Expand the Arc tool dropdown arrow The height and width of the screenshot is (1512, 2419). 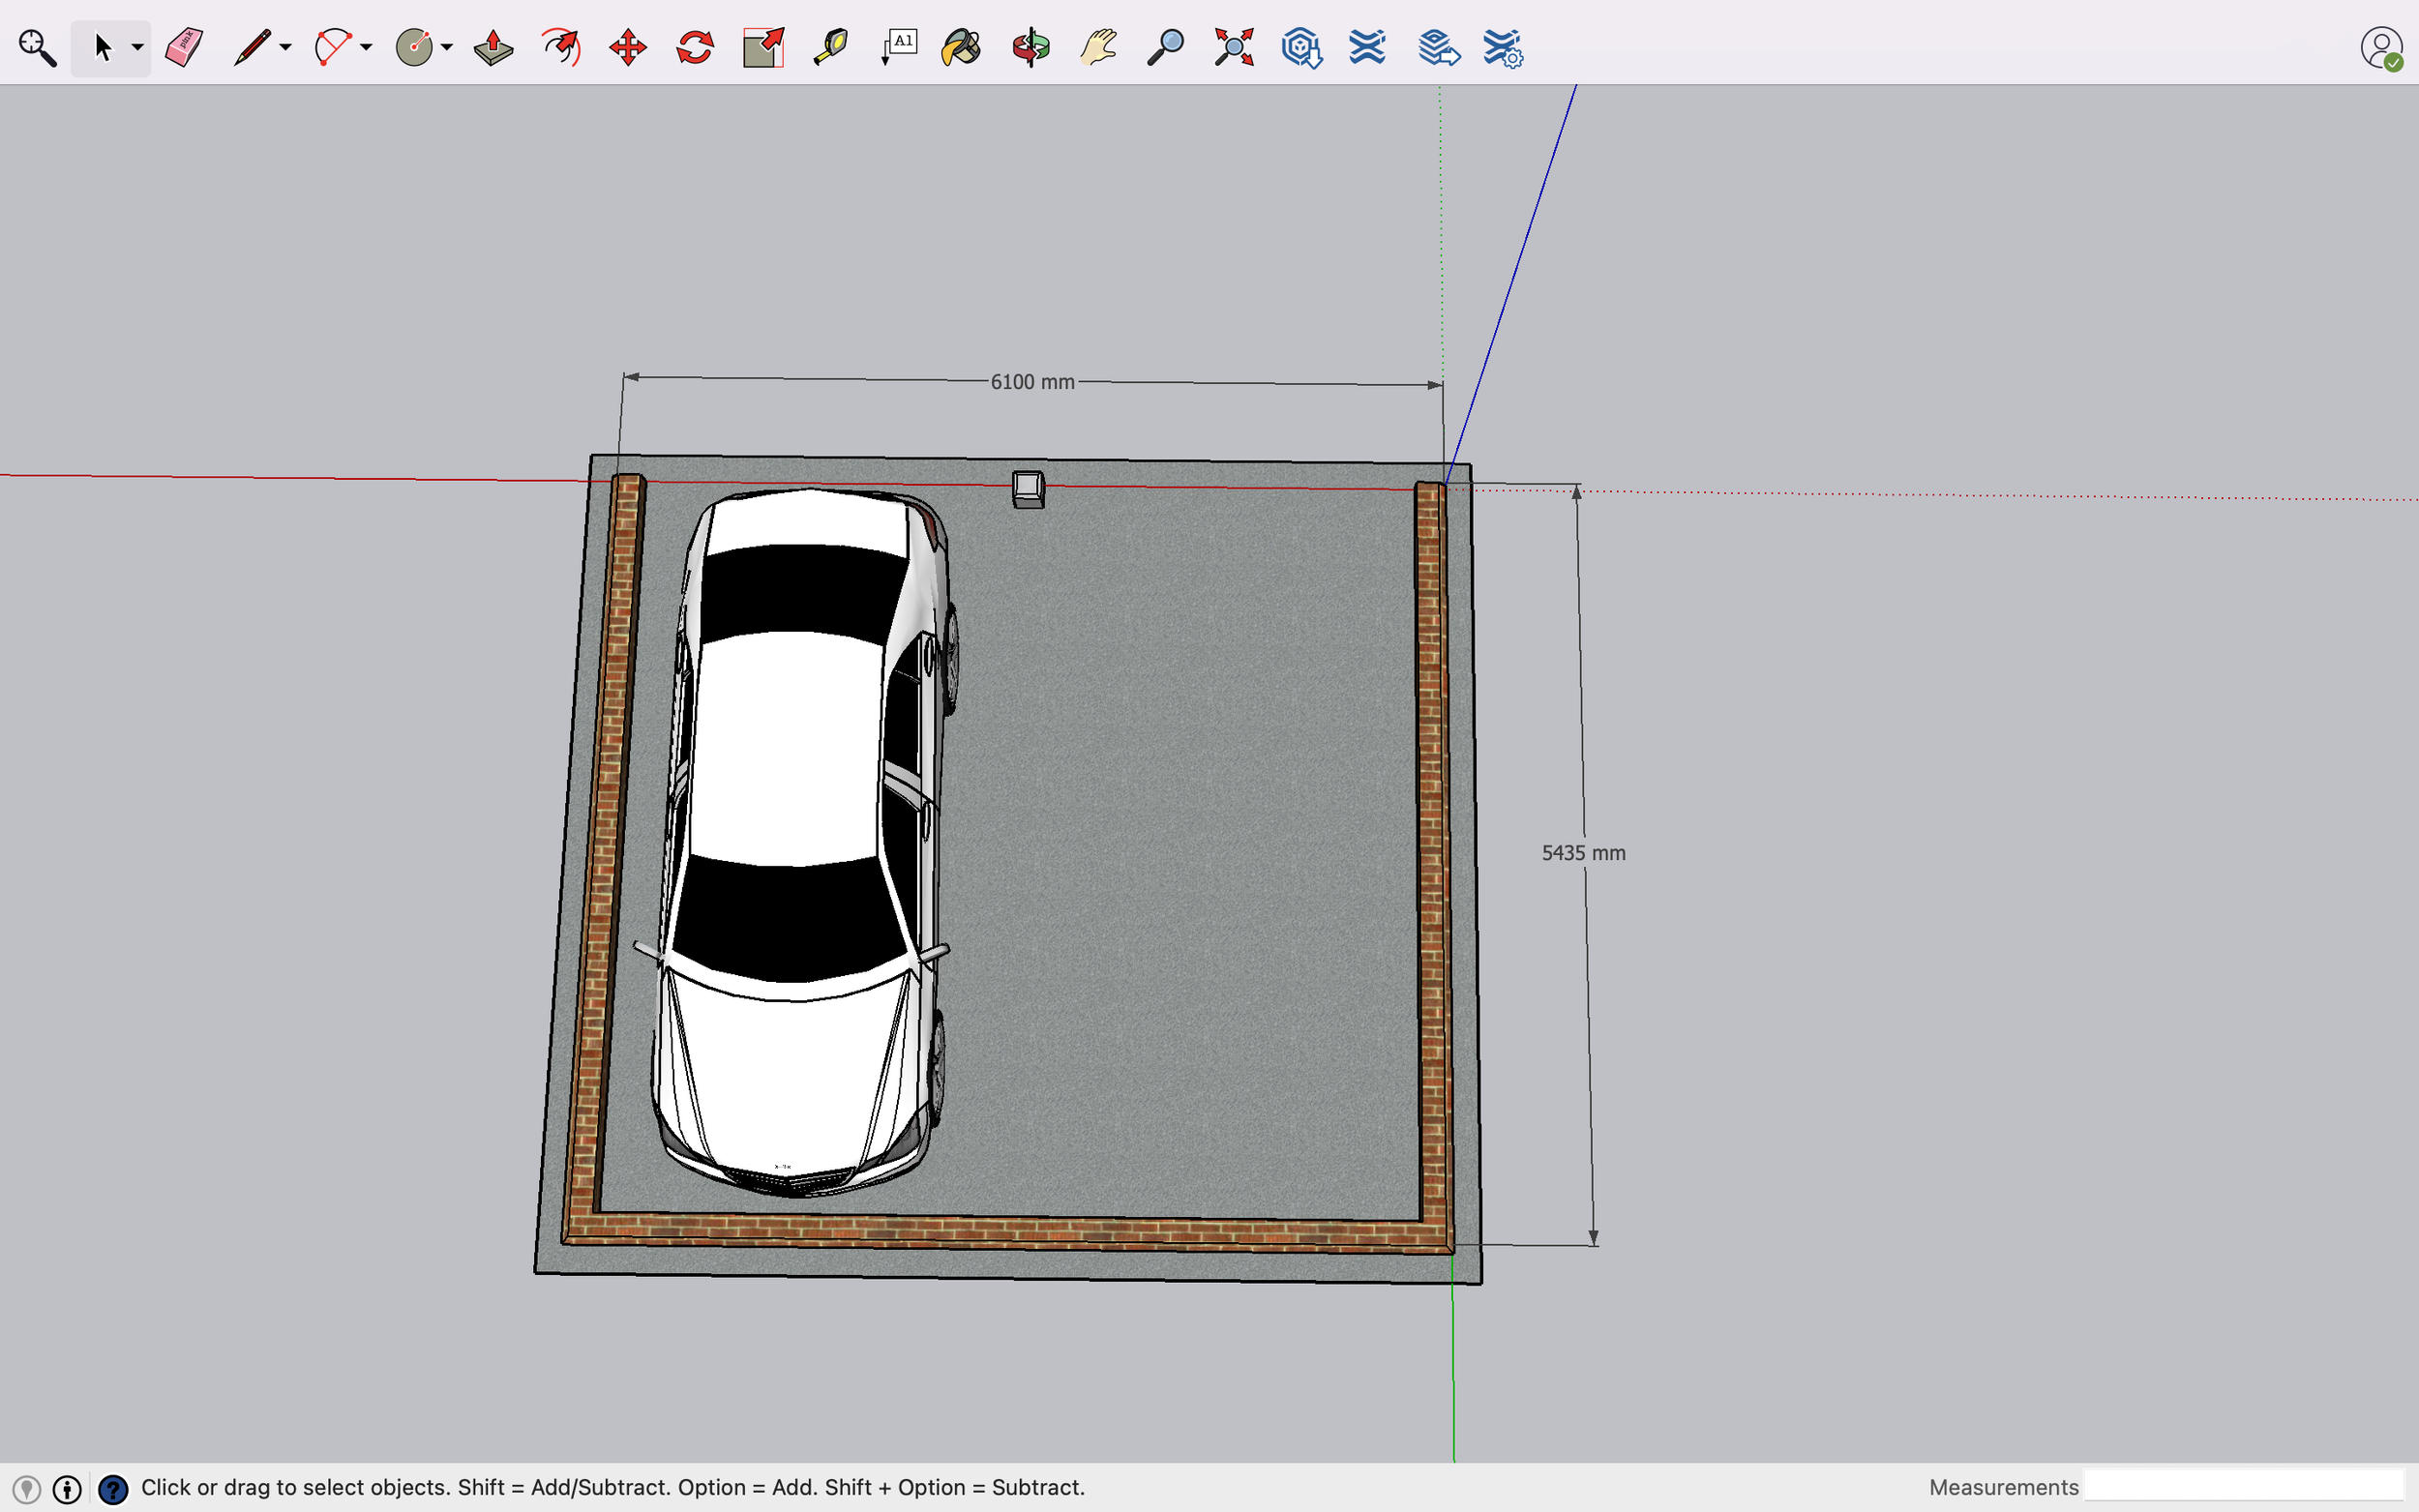pos(366,47)
